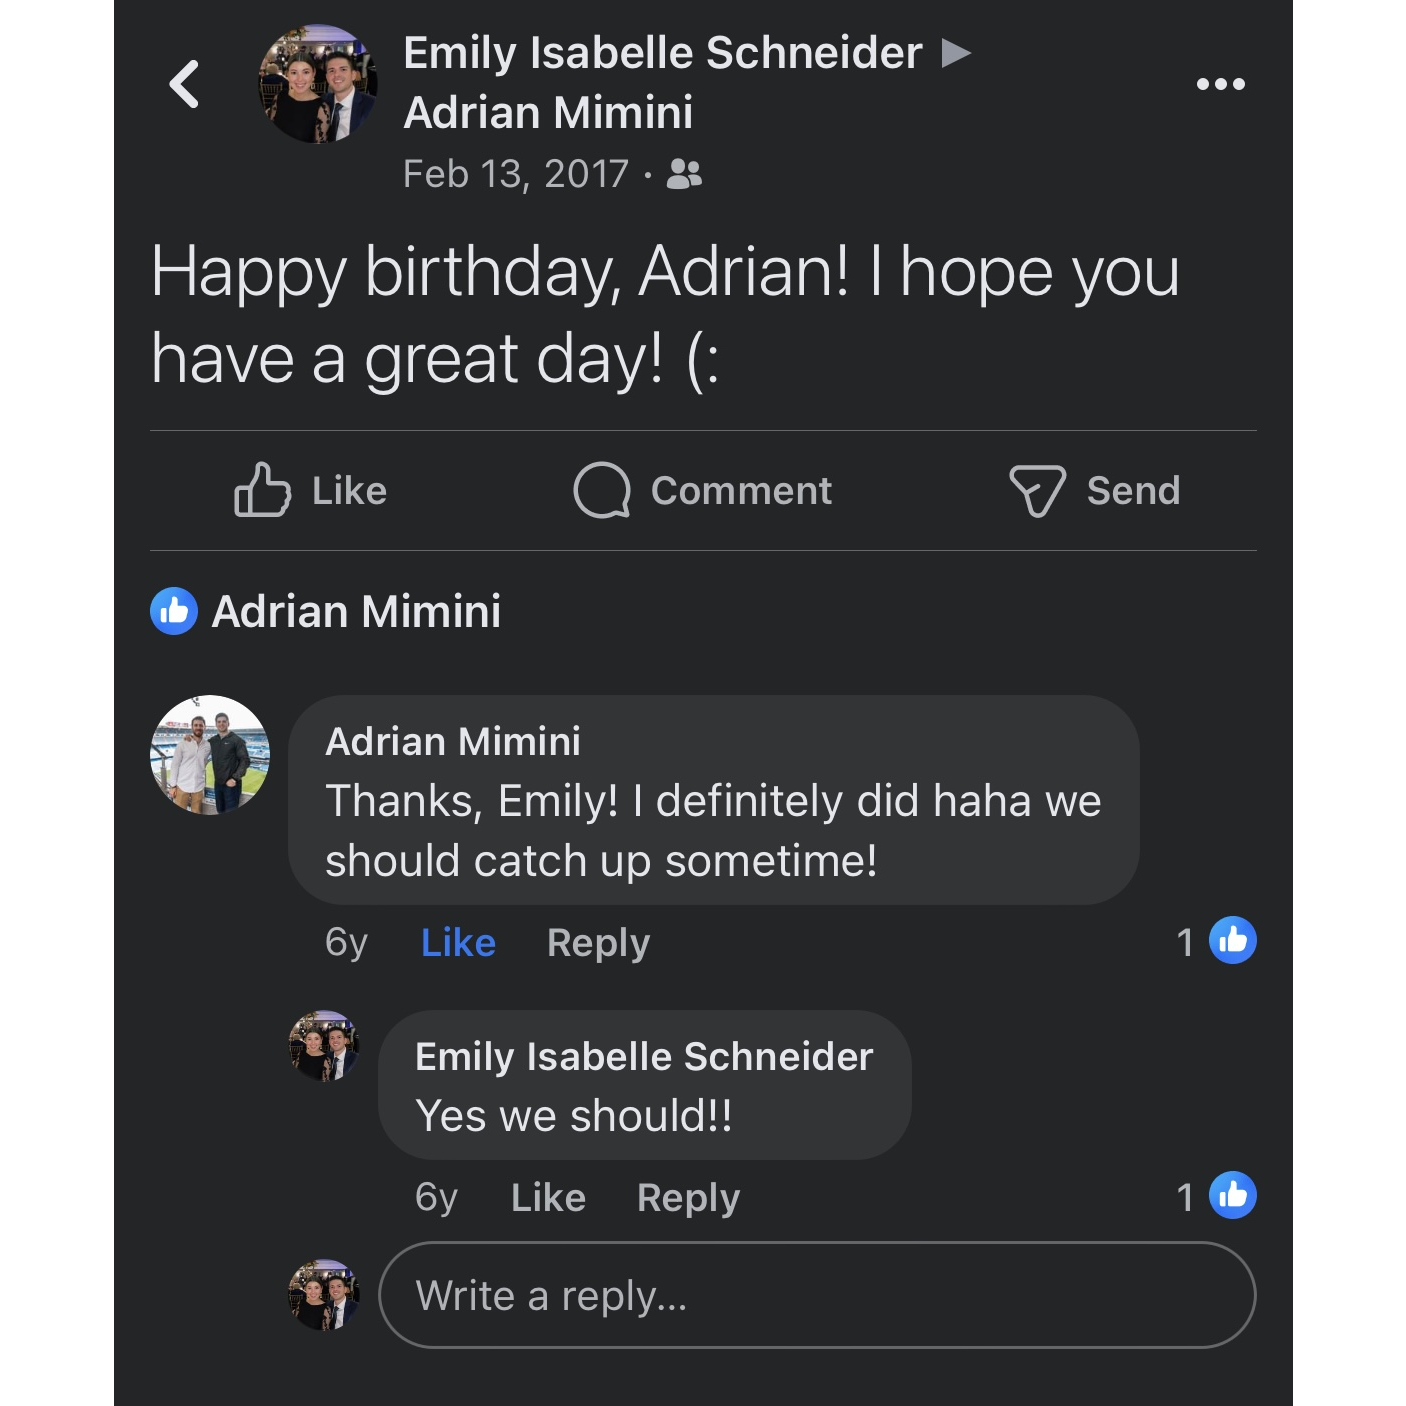Tap Emily's avatar beside her reply
The height and width of the screenshot is (1406, 1406).
click(324, 1045)
